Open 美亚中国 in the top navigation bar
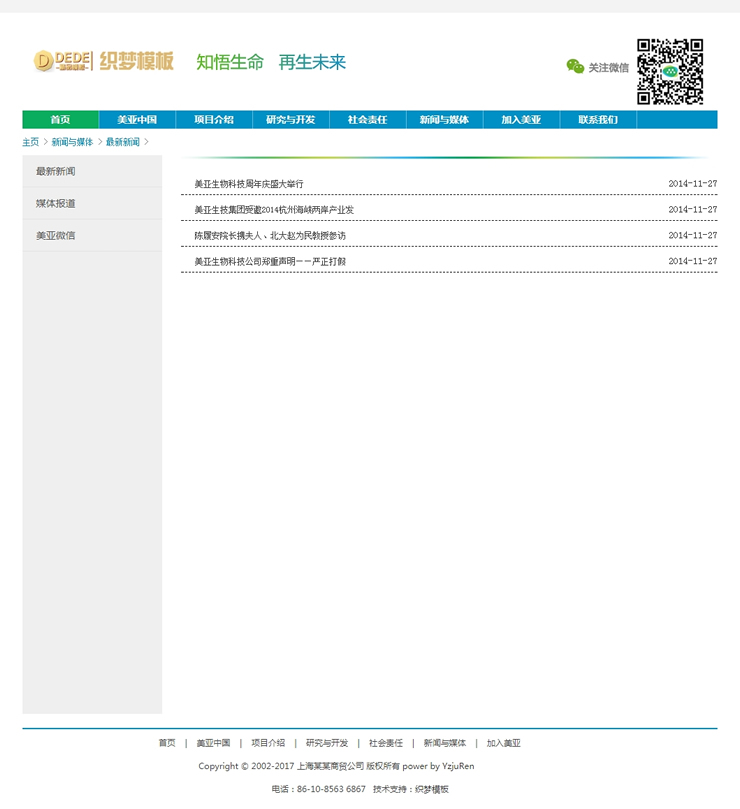740x809 pixels. click(x=137, y=120)
